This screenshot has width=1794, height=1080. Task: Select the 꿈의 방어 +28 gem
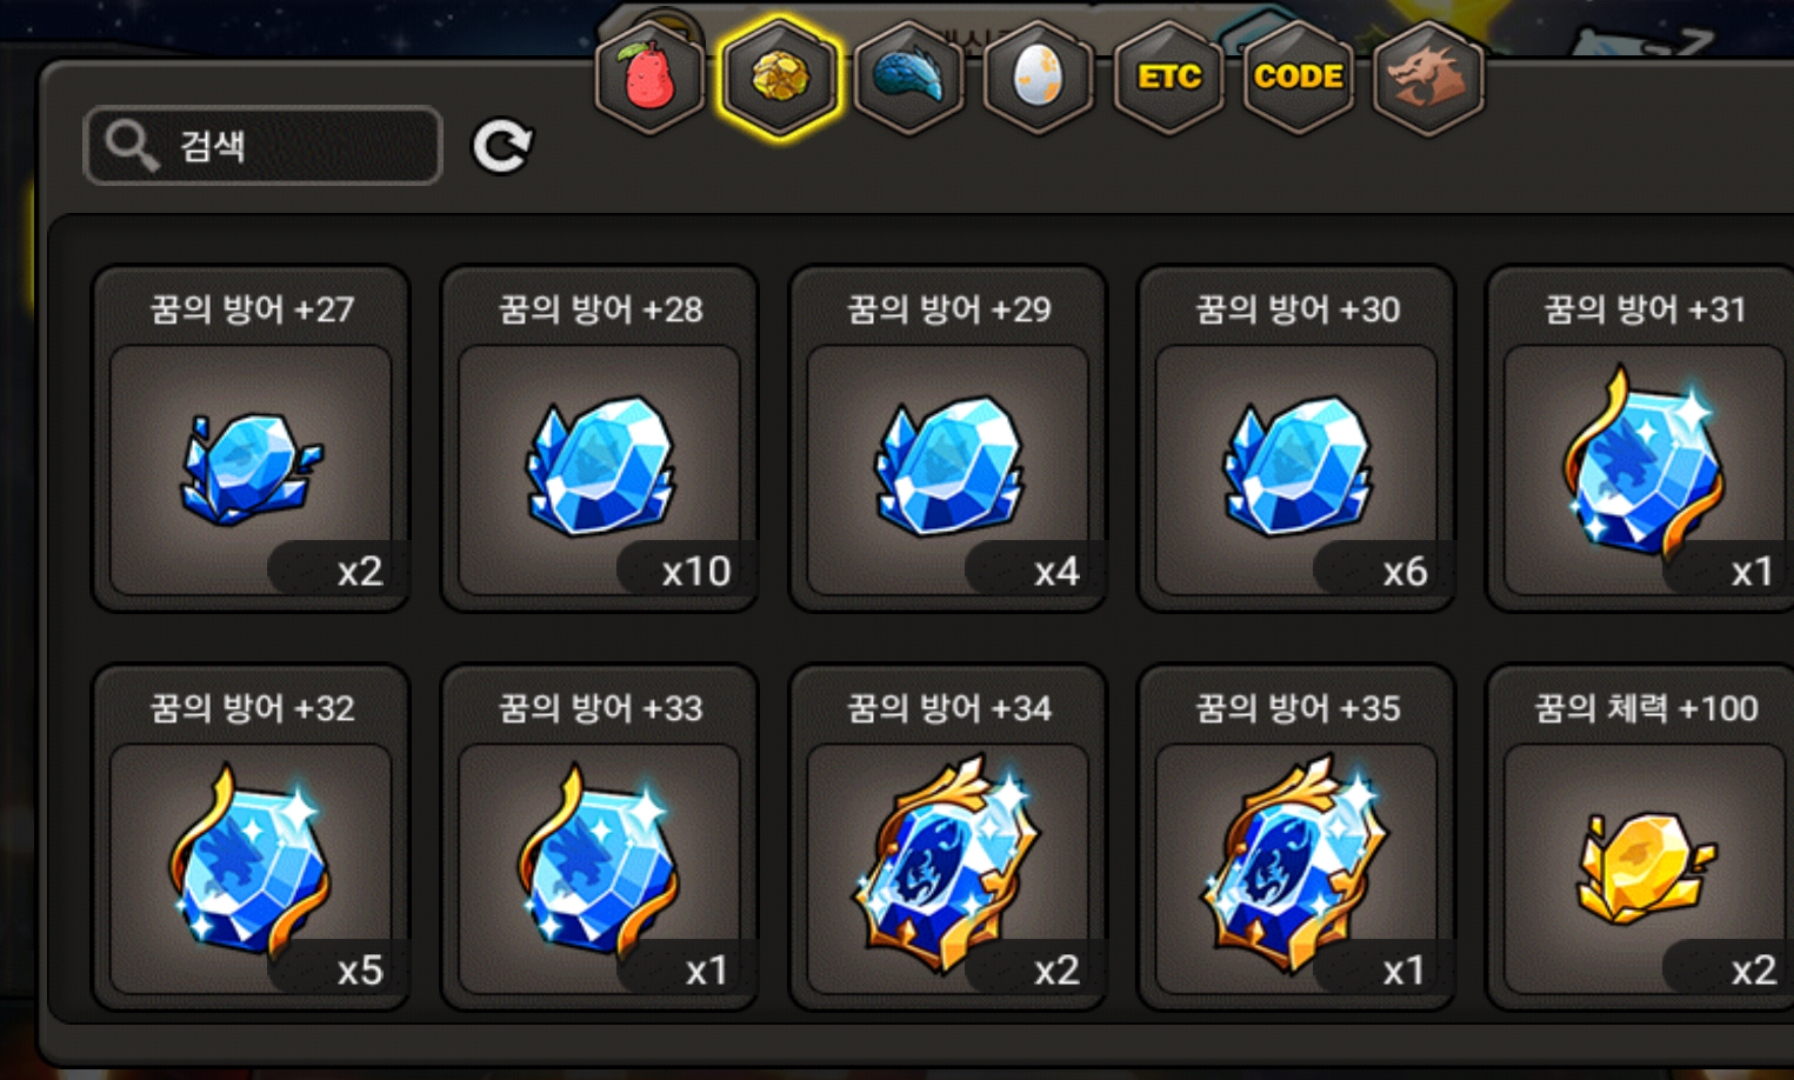[x=600, y=438]
